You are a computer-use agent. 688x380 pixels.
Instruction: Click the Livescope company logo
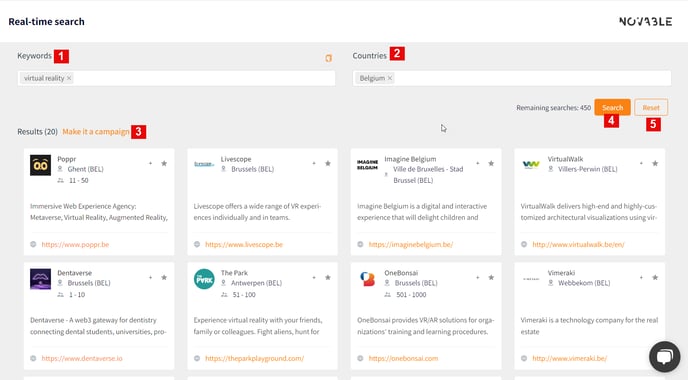pyautogui.click(x=204, y=164)
